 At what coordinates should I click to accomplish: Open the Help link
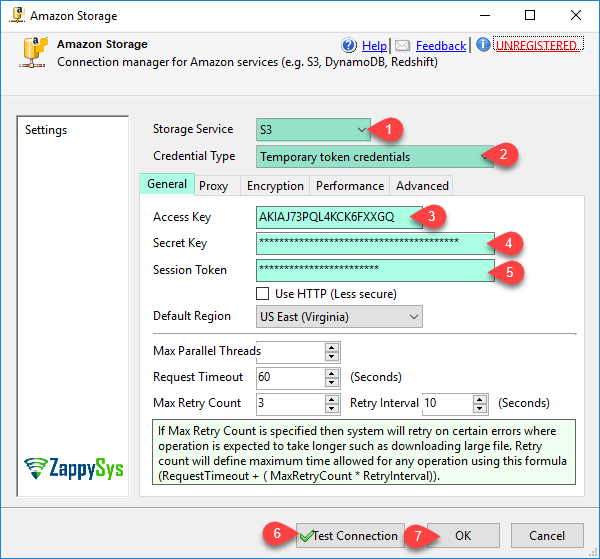pos(374,46)
